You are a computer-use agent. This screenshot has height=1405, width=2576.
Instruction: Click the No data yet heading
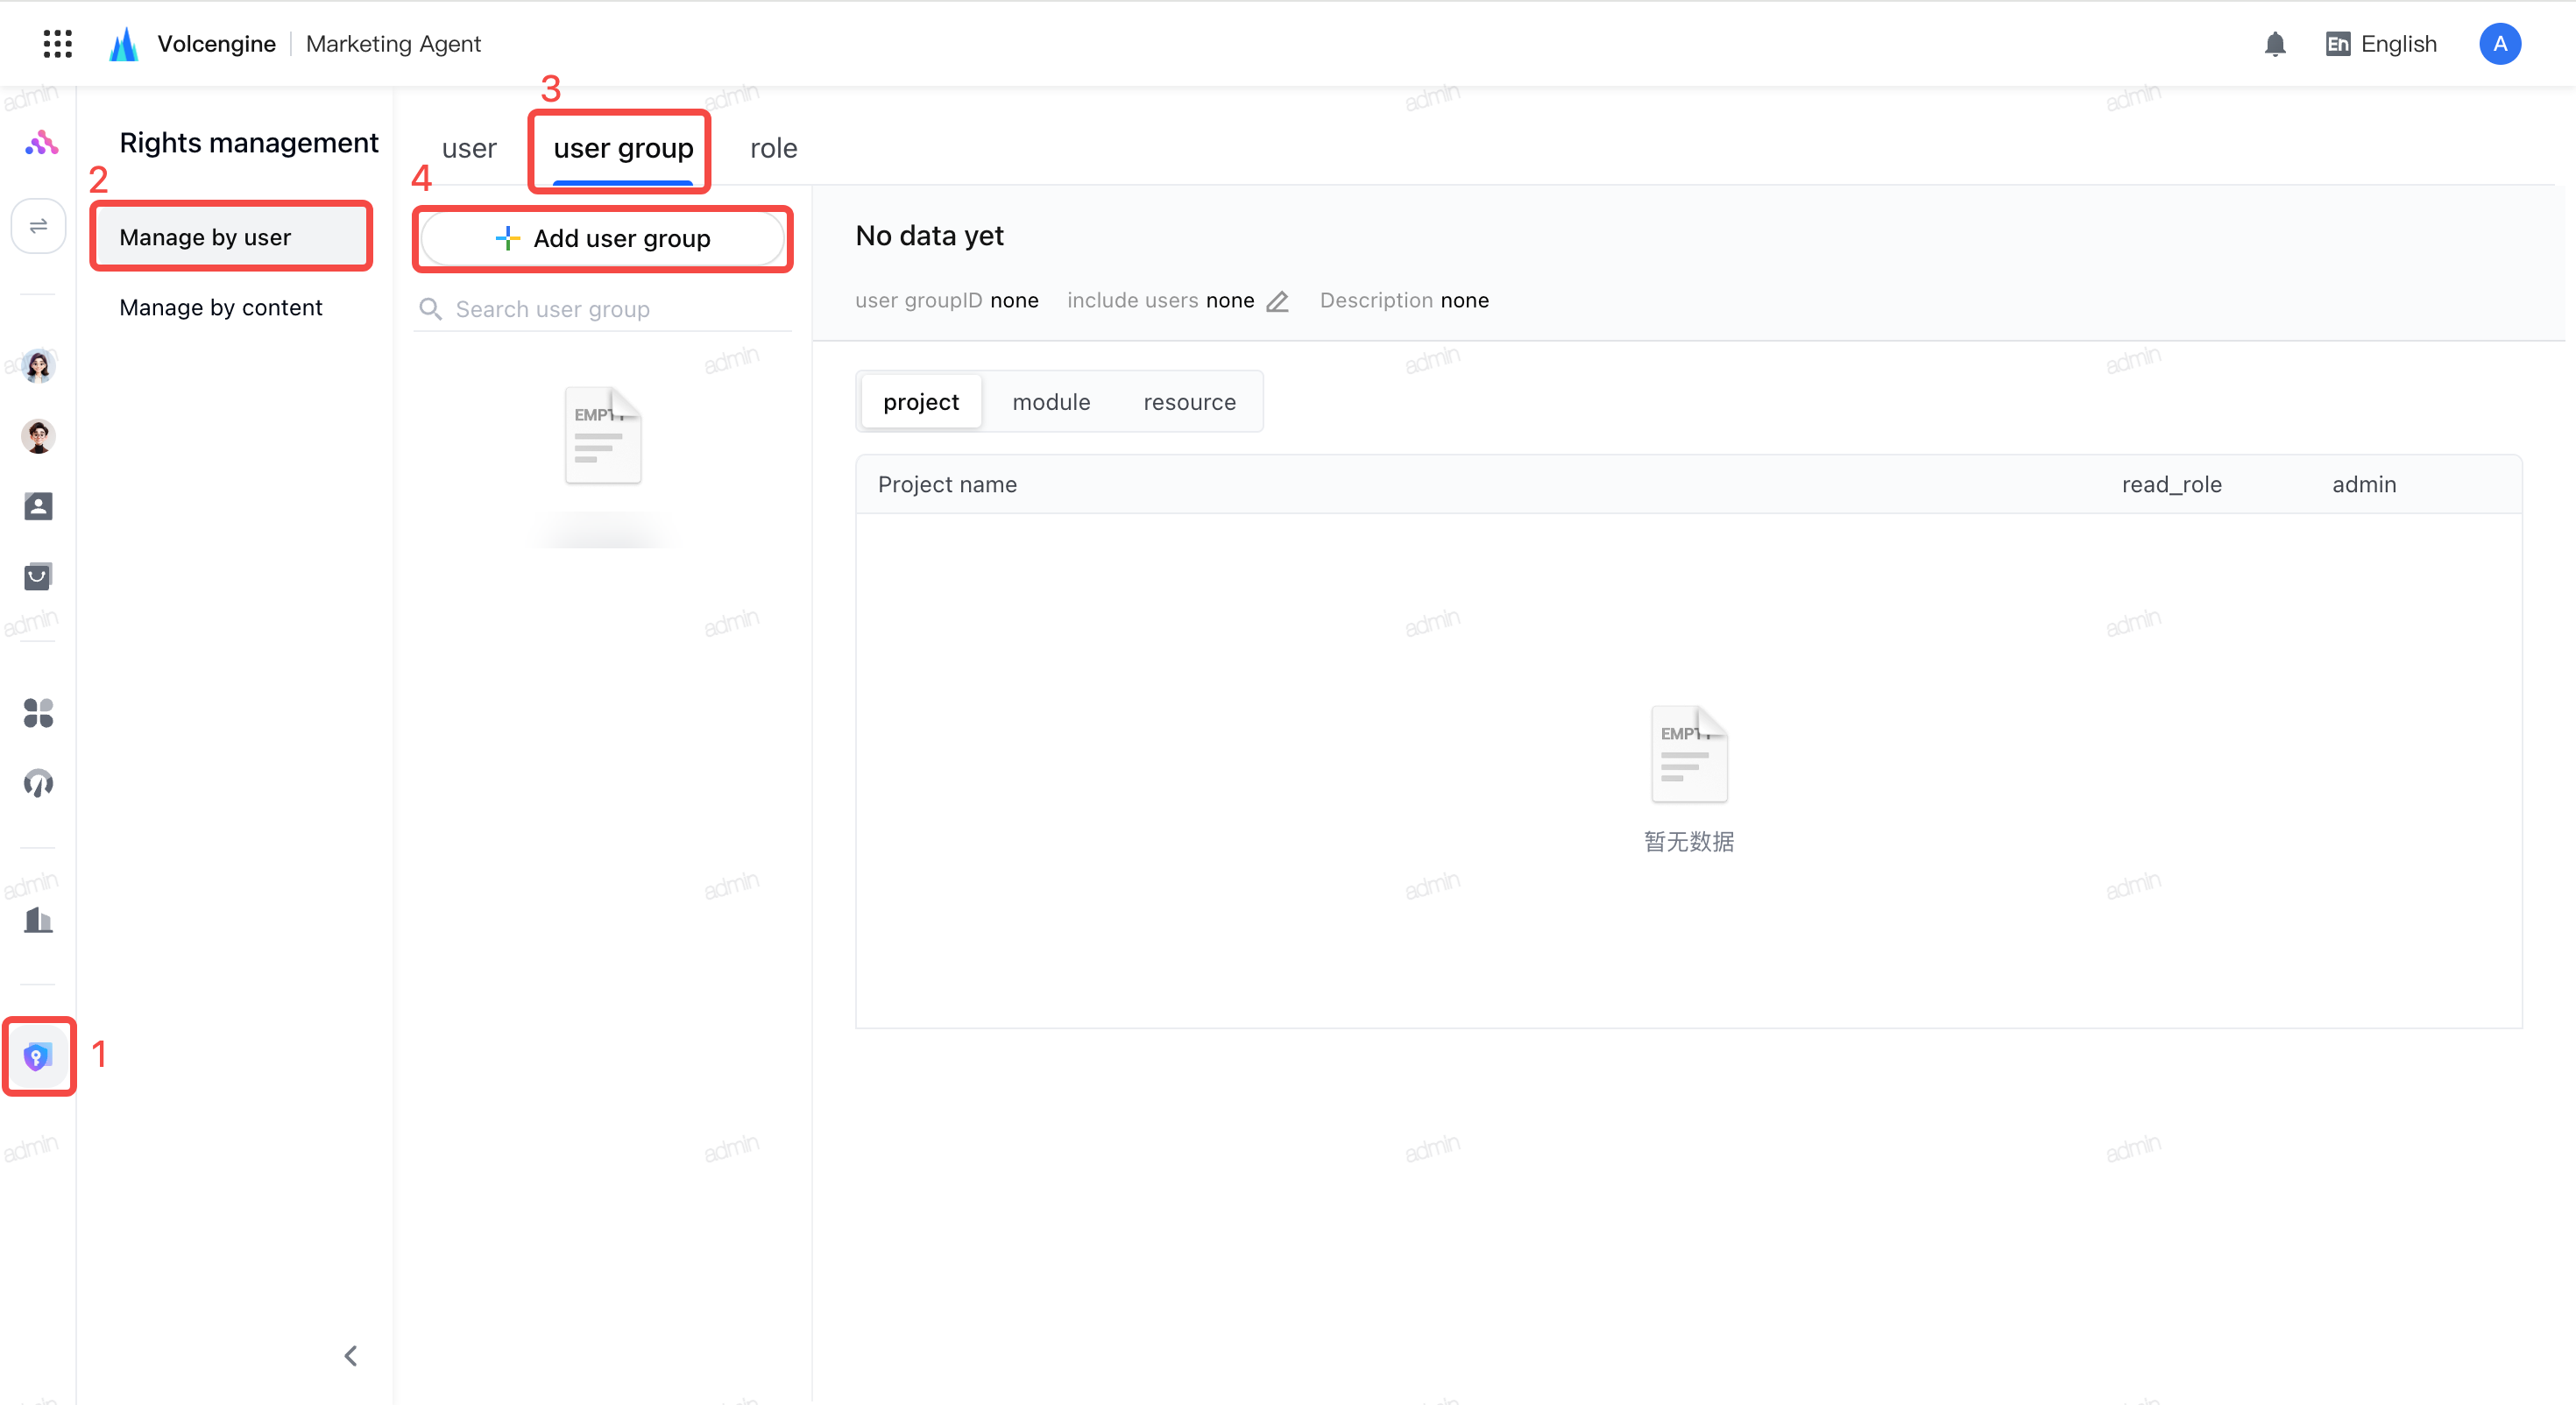[x=929, y=236]
